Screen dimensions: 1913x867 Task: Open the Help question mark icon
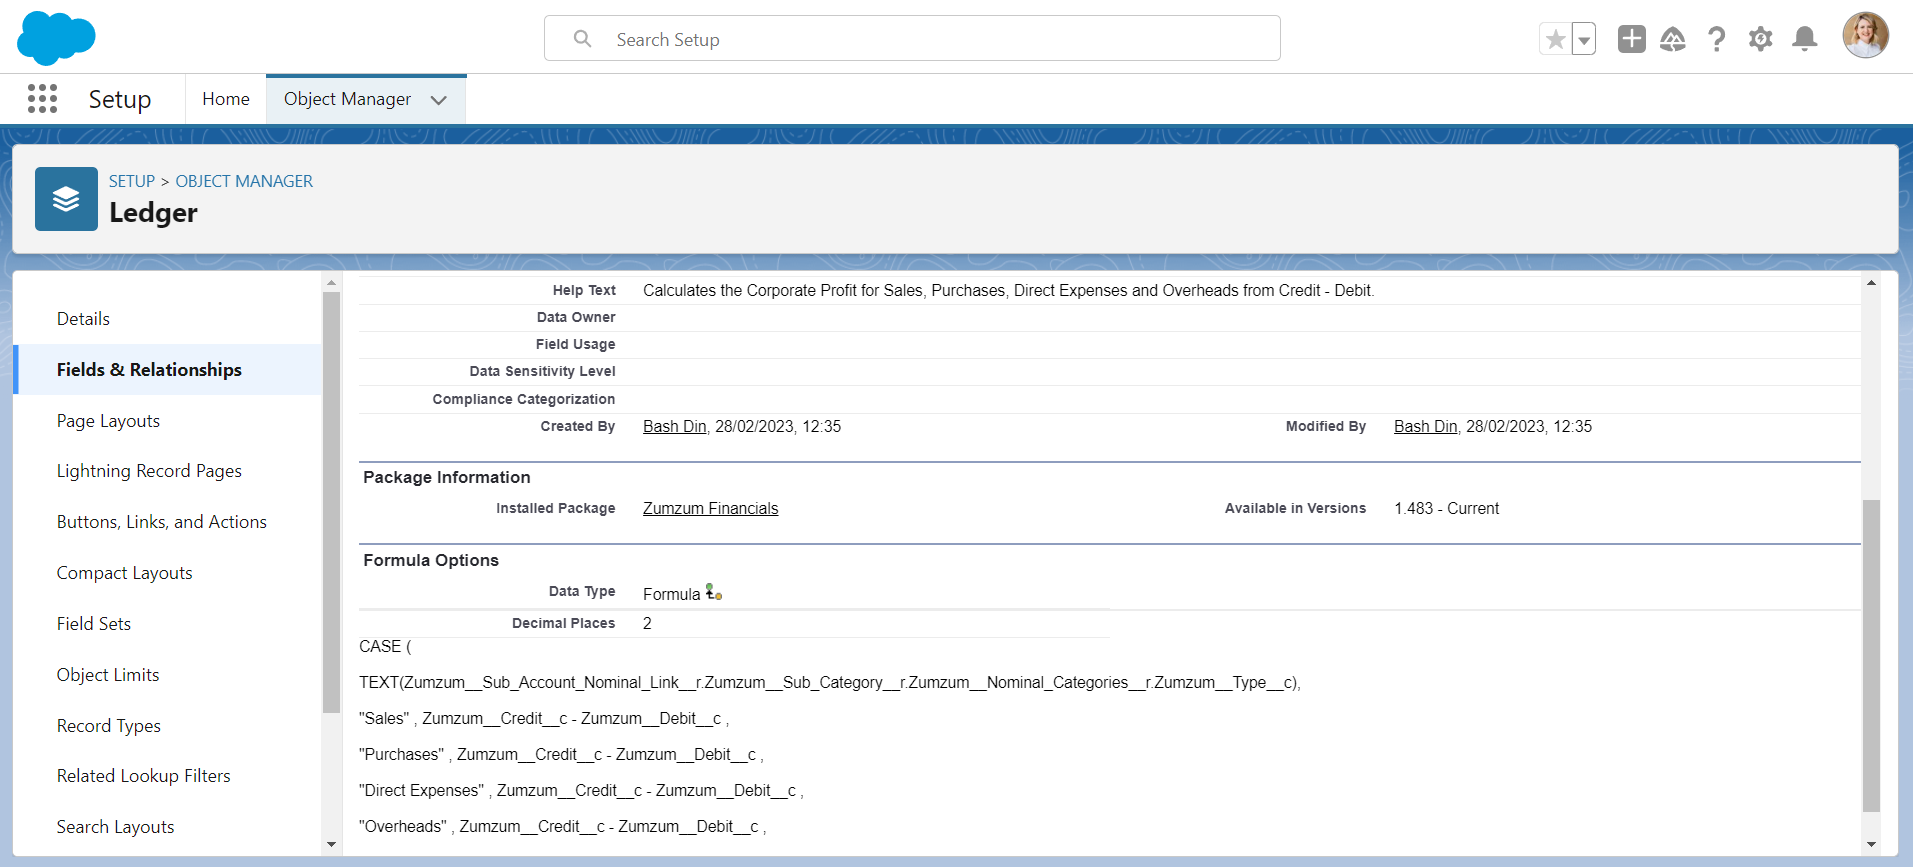click(1717, 39)
